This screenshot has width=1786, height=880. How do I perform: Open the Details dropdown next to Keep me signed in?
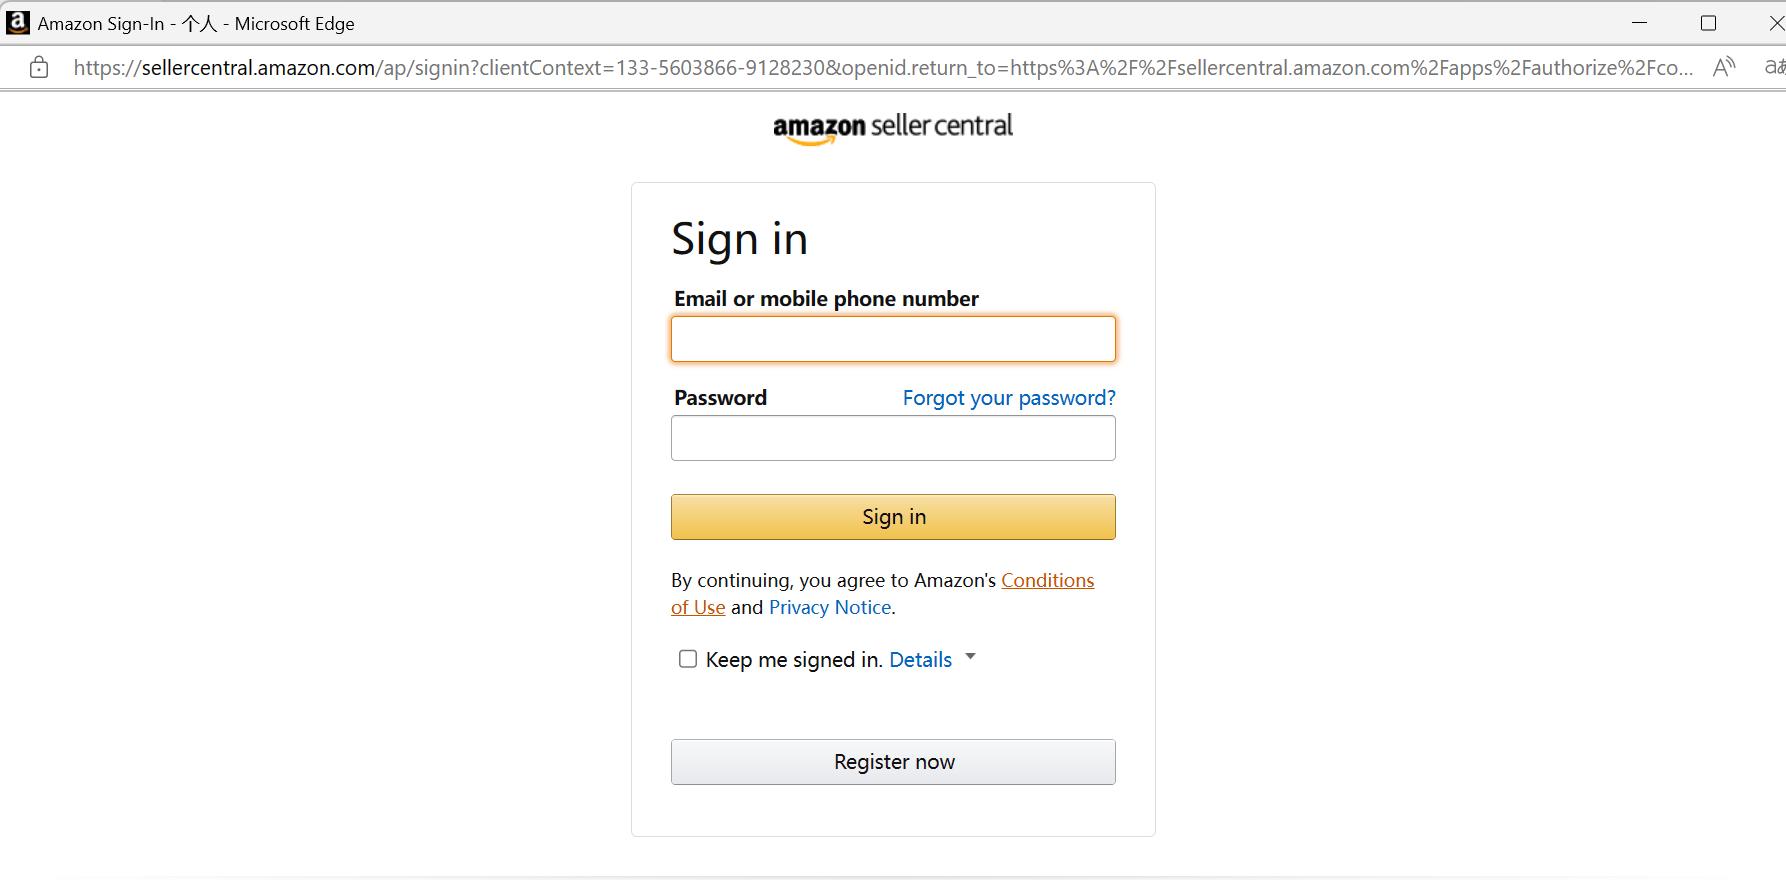pos(921,659)
